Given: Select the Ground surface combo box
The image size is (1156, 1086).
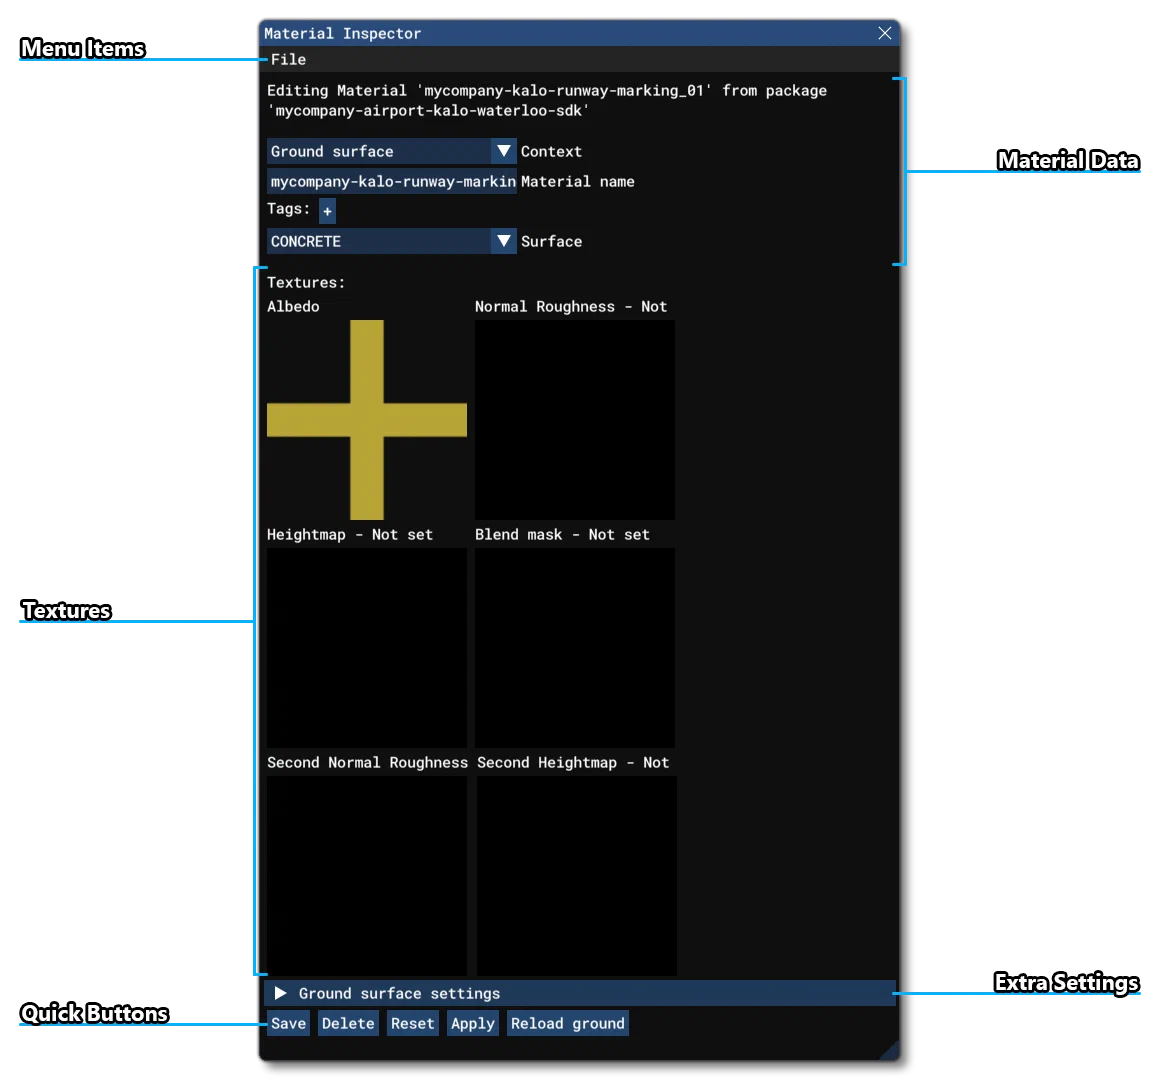Looking at the screenshot, I should (391, 151).
